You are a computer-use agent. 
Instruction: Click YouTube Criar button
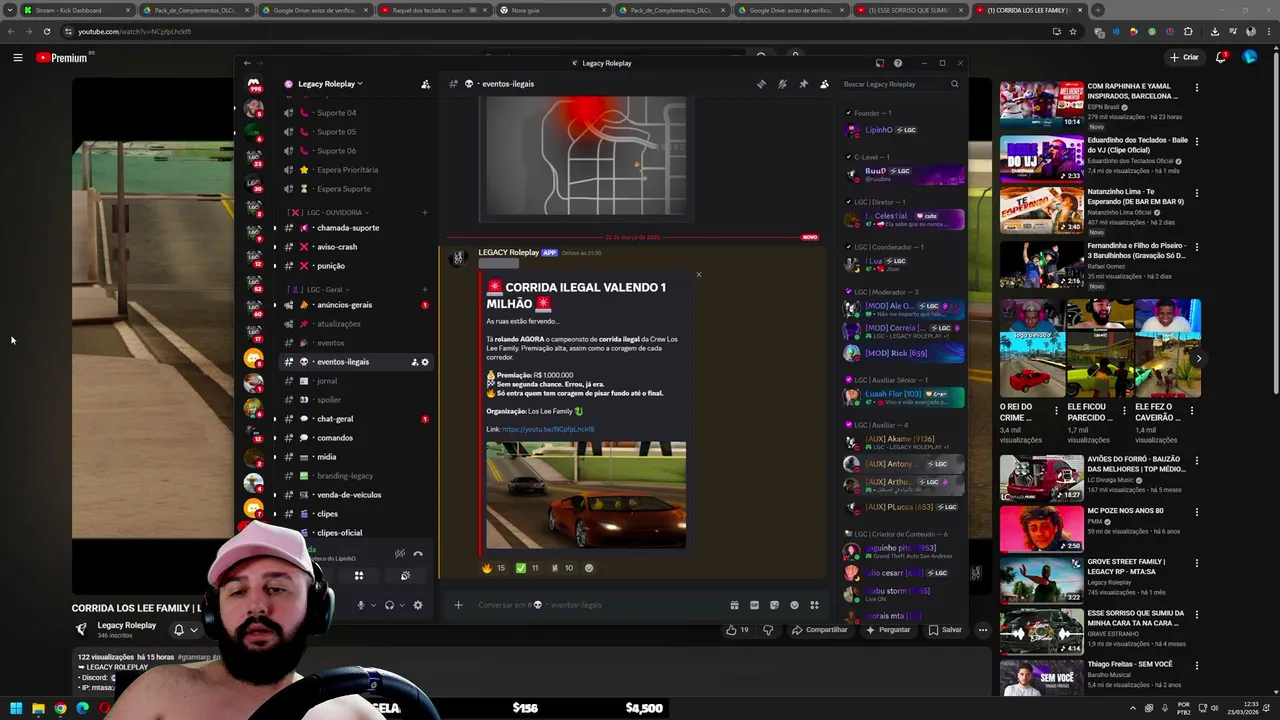[1184, 57]
